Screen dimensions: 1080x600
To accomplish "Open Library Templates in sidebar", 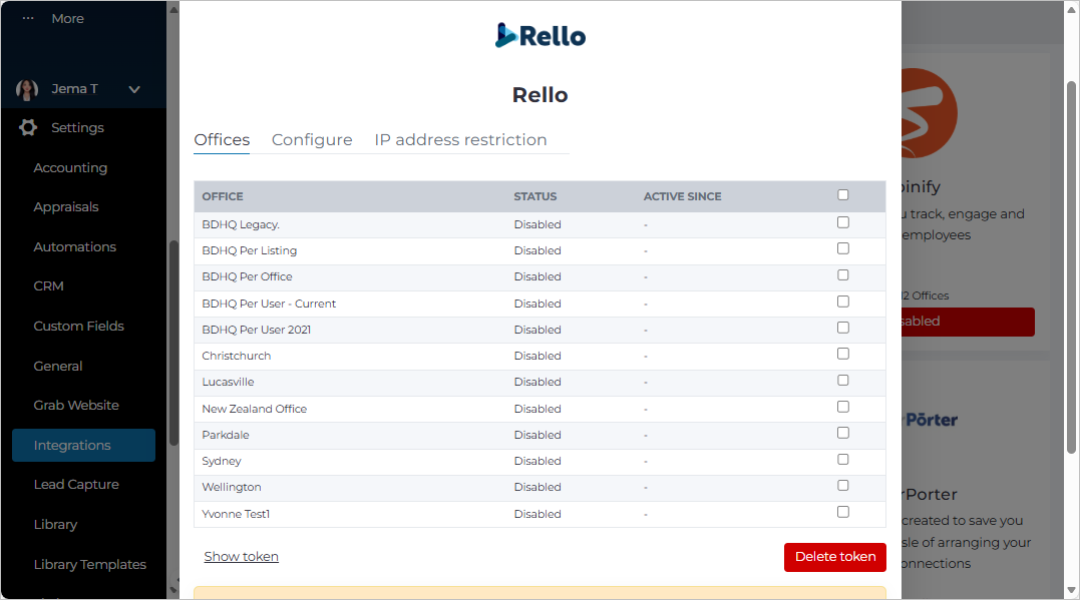I will click(x=90, y=564).
